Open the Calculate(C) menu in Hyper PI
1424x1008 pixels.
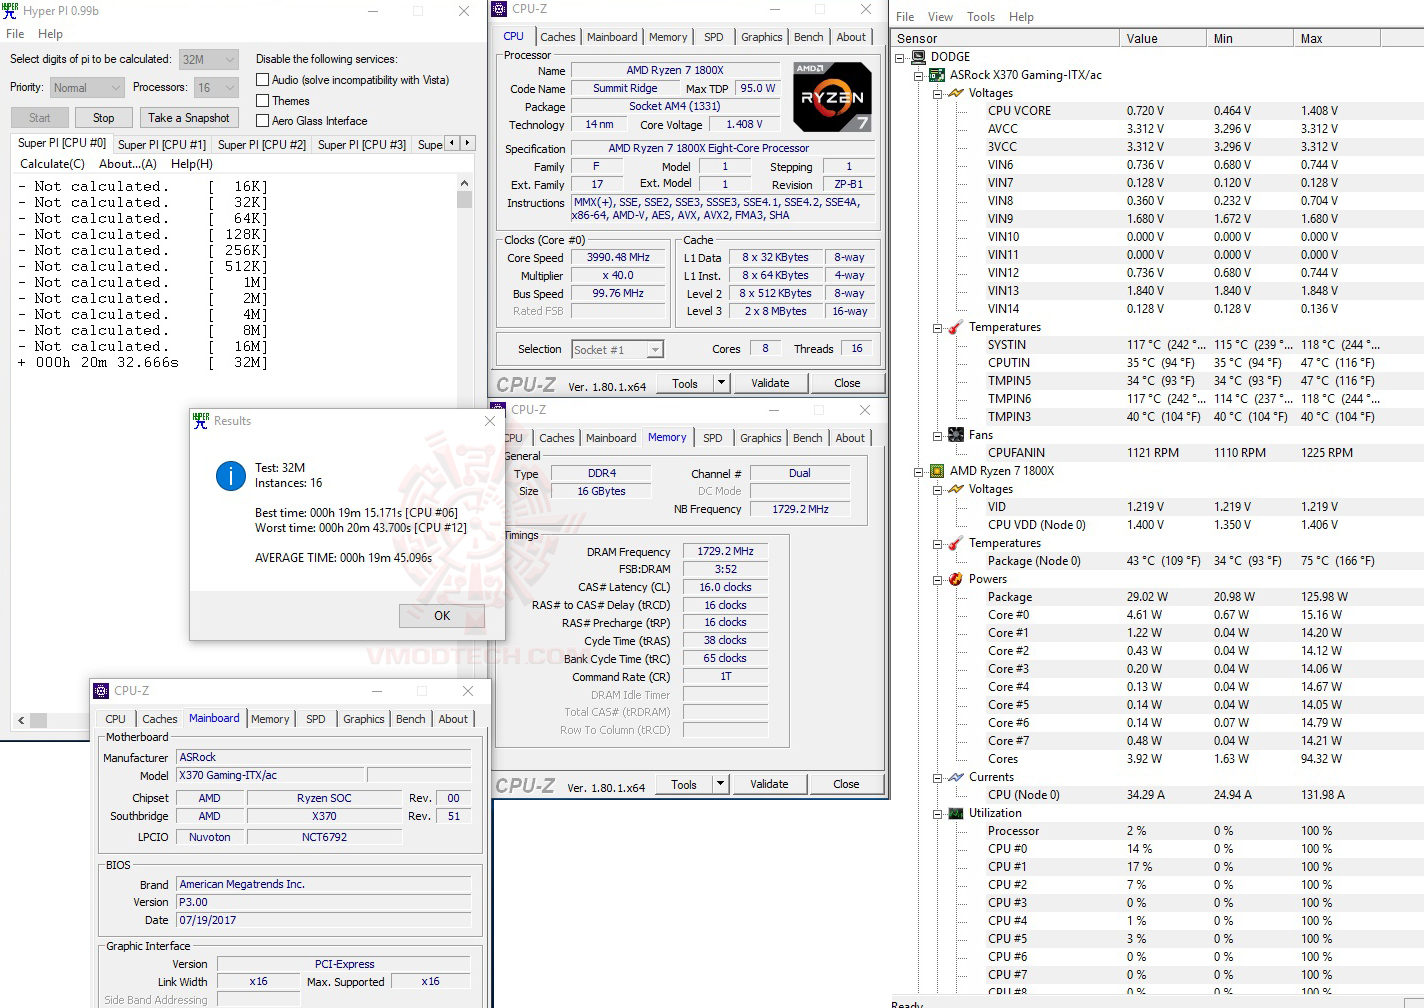click(53, 164)
